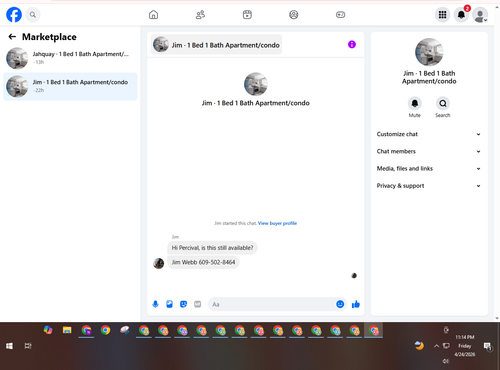Expand Media, files and links
Screen dimensions: 500x370
[429, 169]
